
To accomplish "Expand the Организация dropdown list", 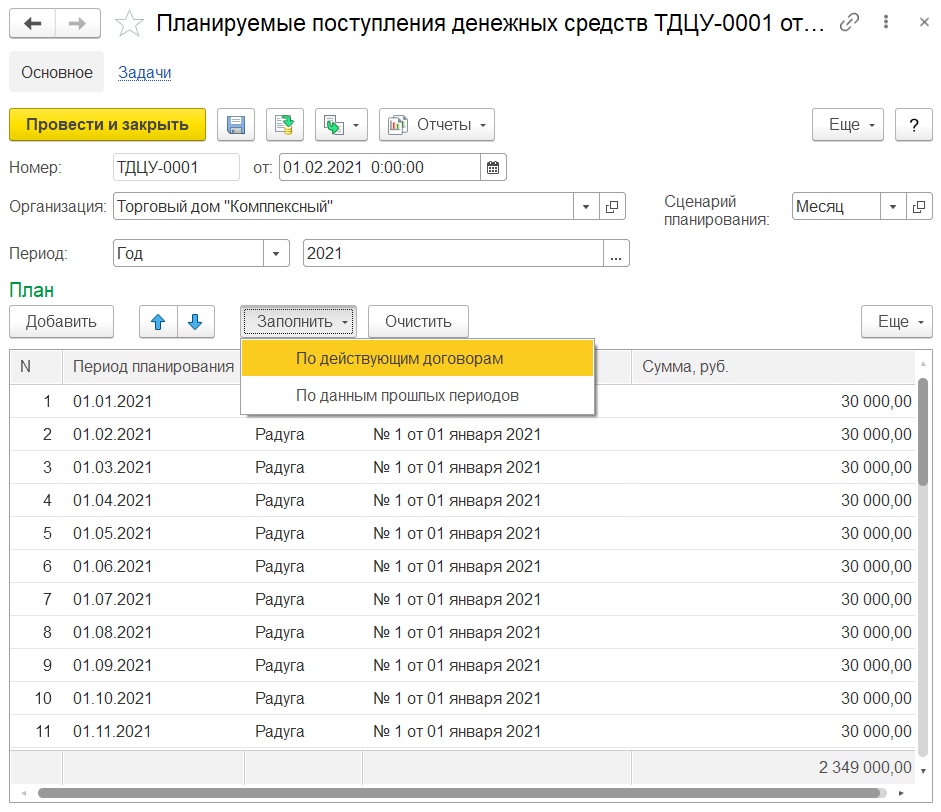I will click(x=586, y=207).
